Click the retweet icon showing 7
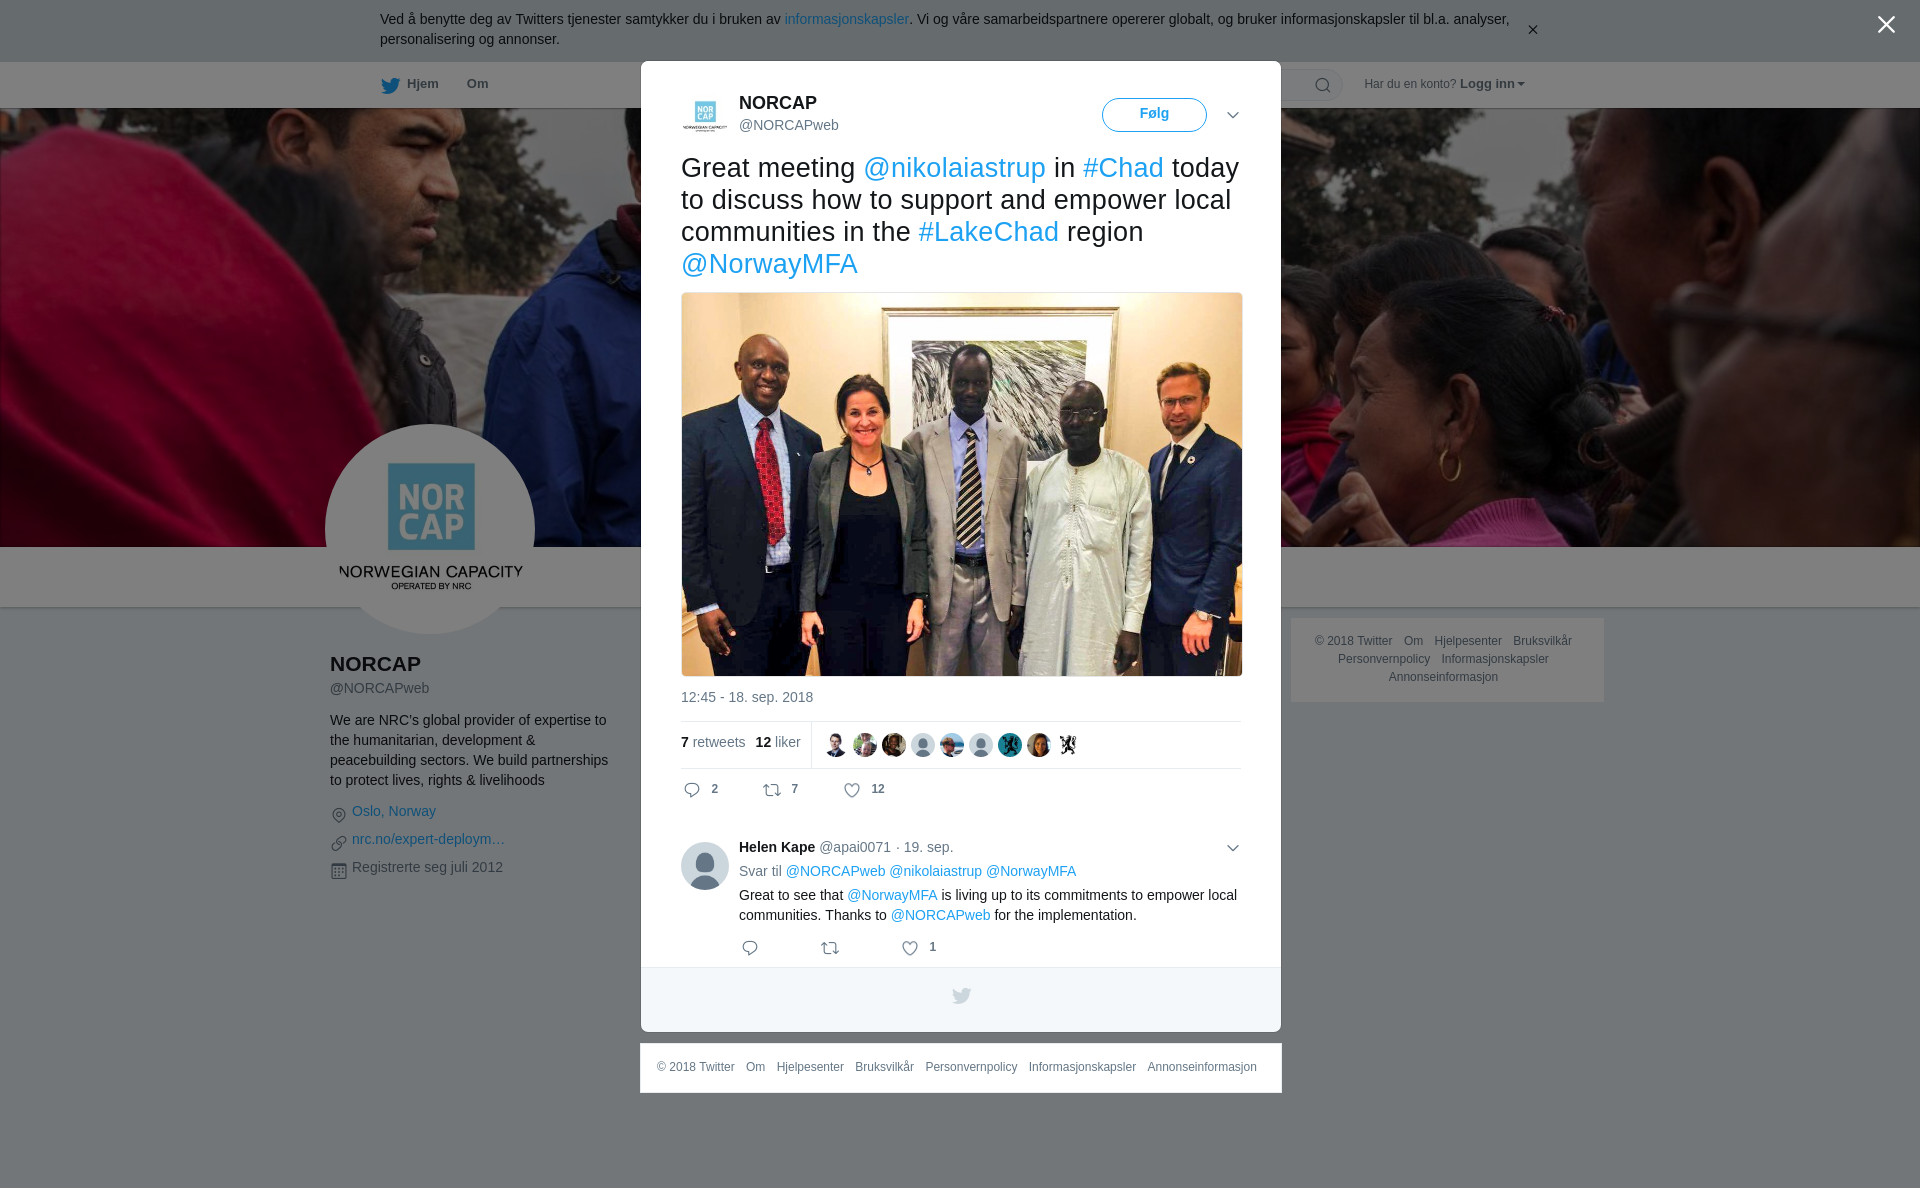Image resolution: width=1920 pixels, height=1188 pixels. coord(772,790)
